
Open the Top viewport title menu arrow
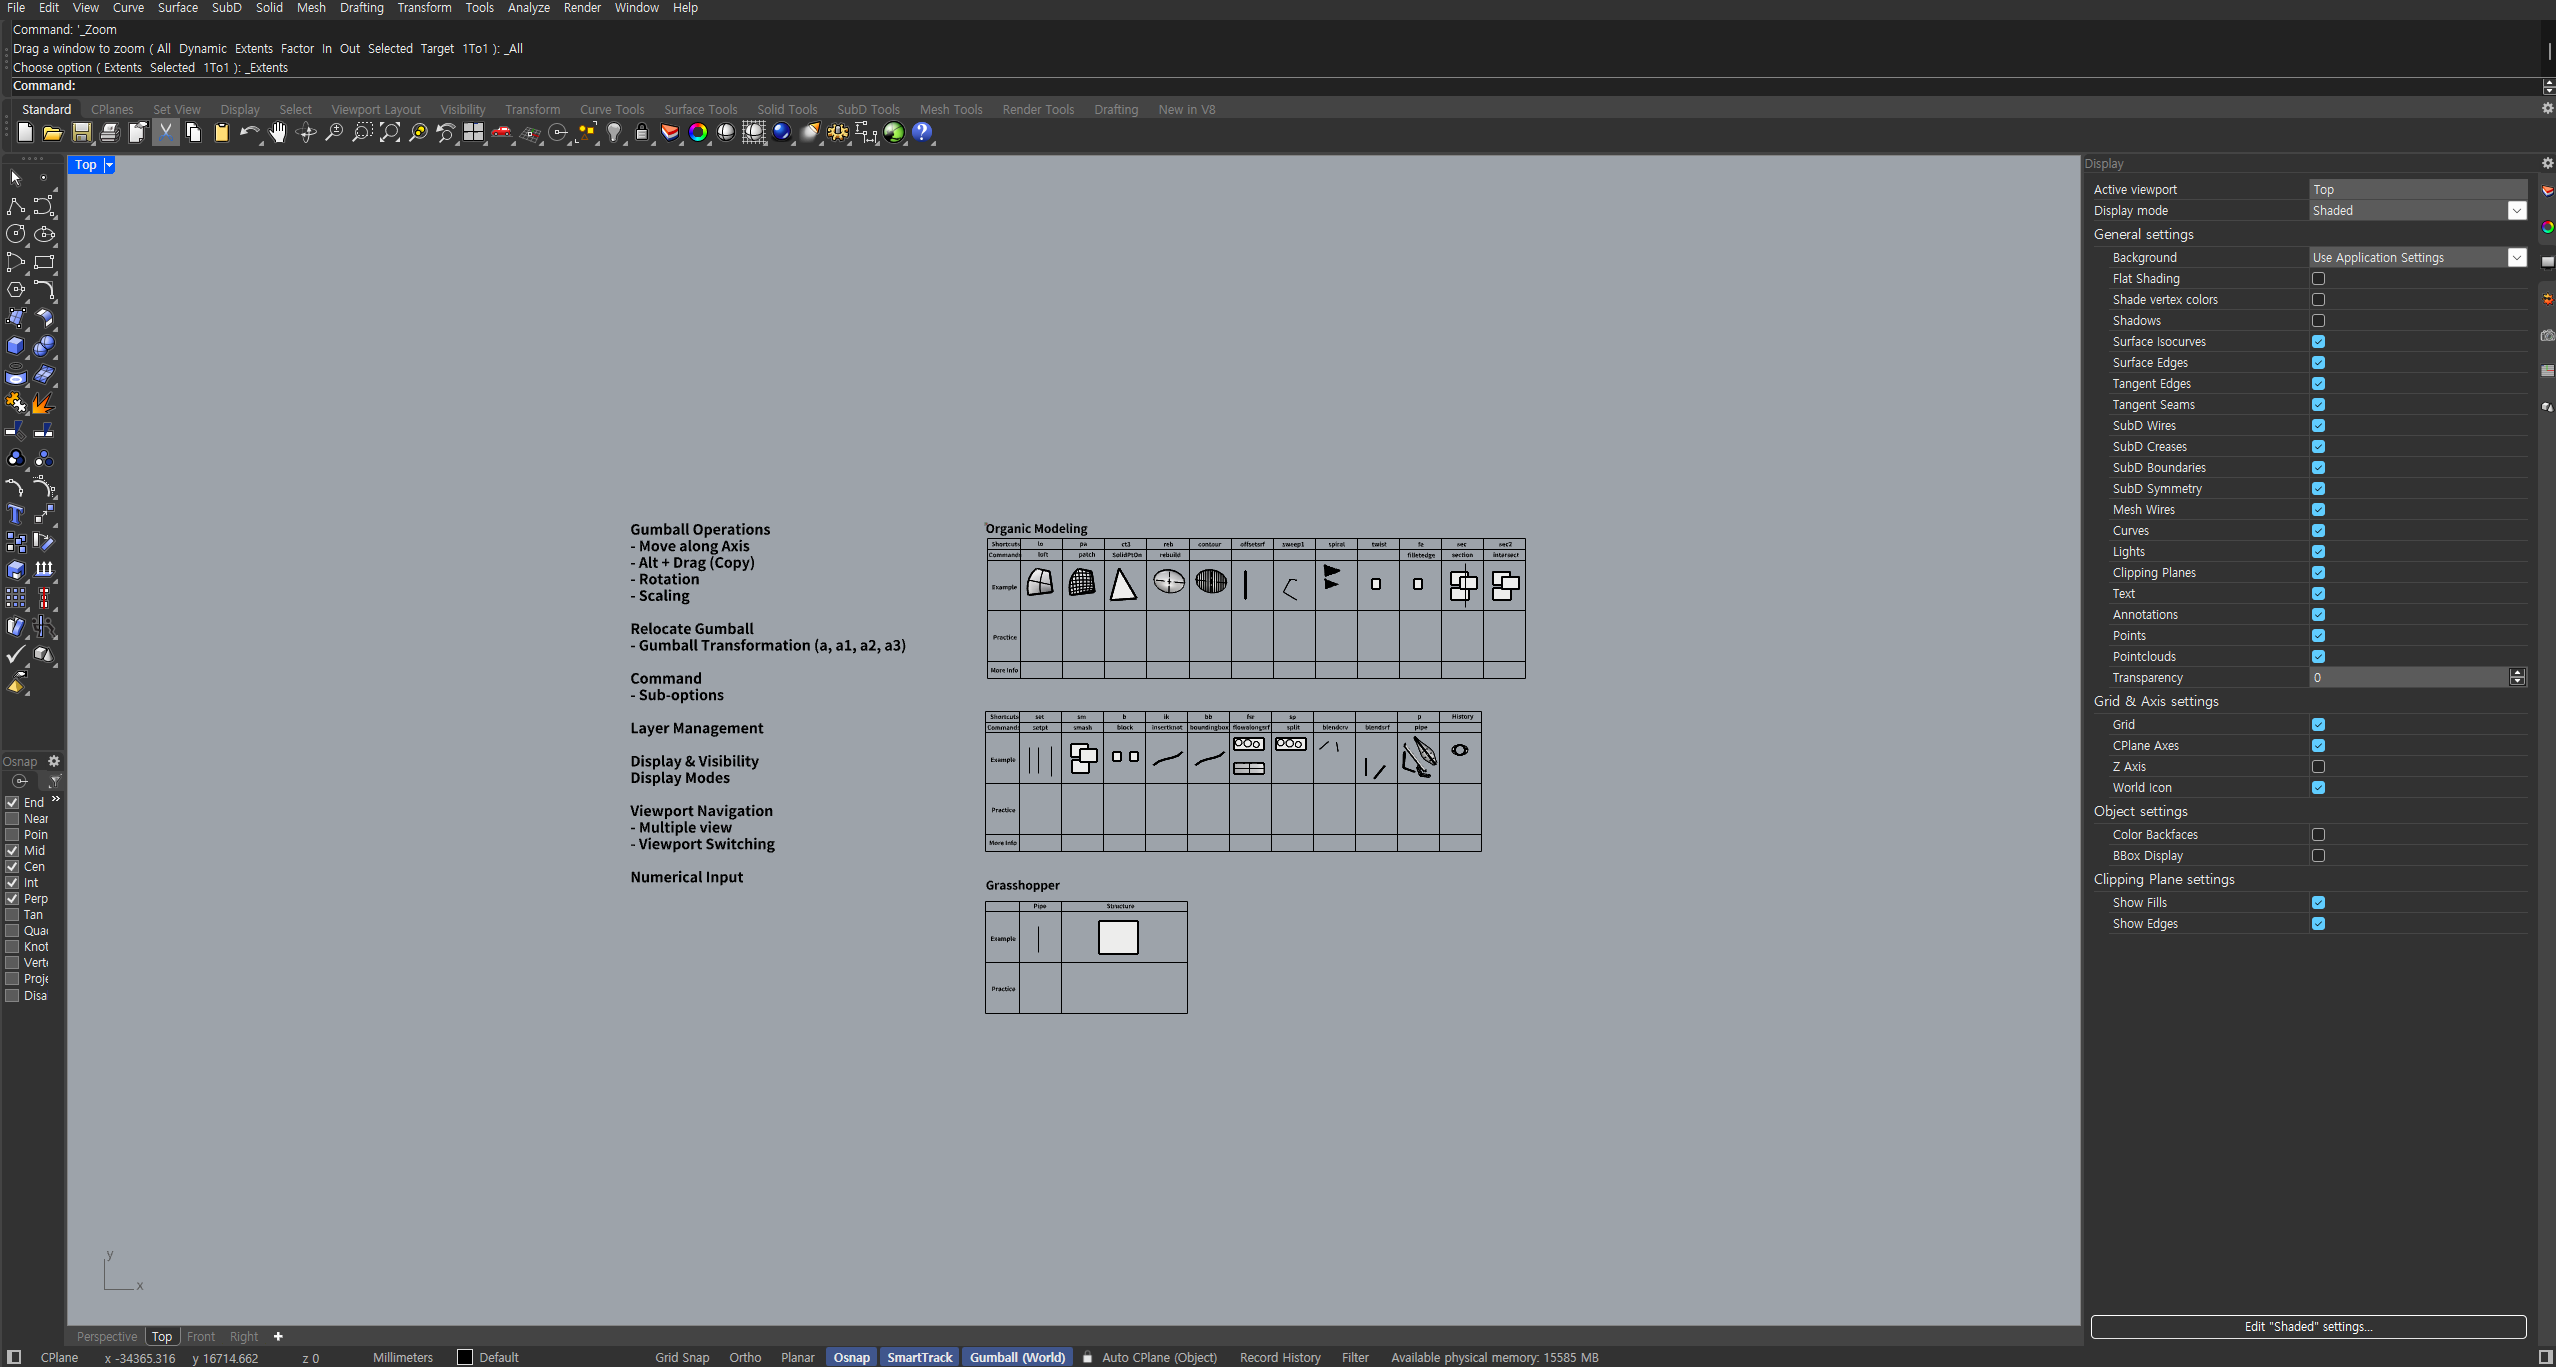click(x=109, y=165)
